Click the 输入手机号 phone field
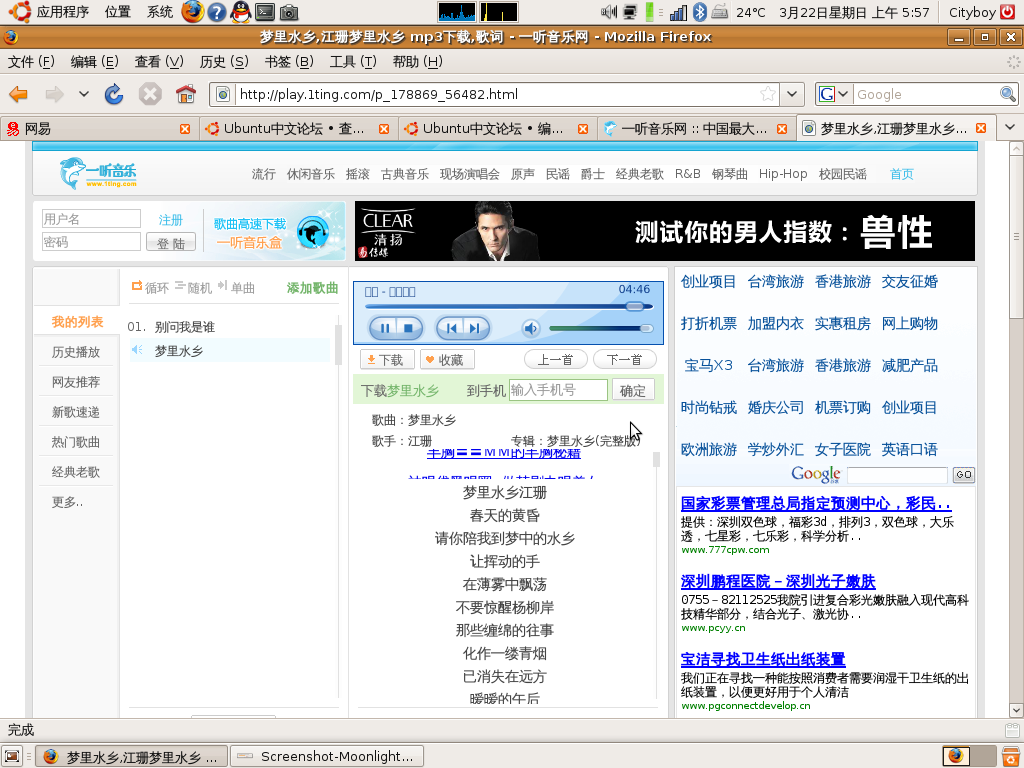The image size is (1024, 768). [558, 390]
